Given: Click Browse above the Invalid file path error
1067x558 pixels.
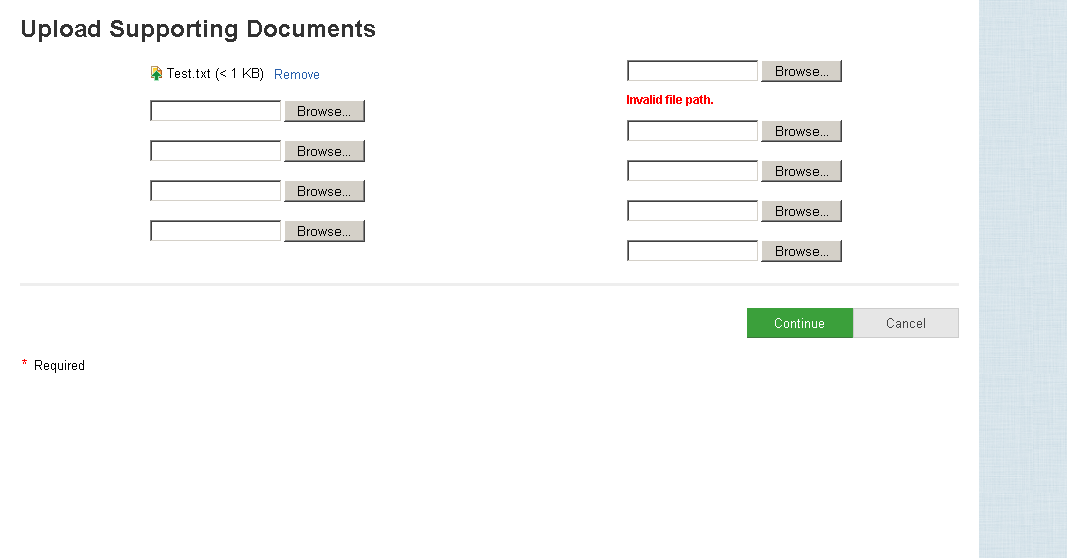Looking at the screenshot, I should tap(802, 71).
